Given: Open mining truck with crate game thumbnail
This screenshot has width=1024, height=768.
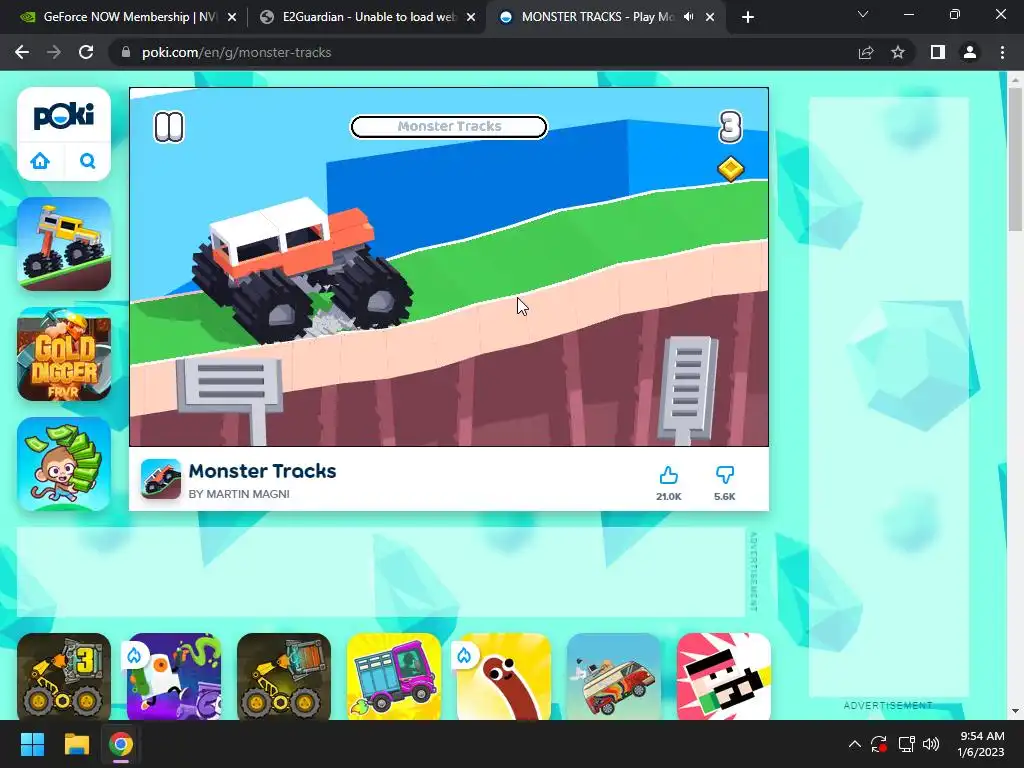Looking at the screenshot, I should [x=284, y=677].
